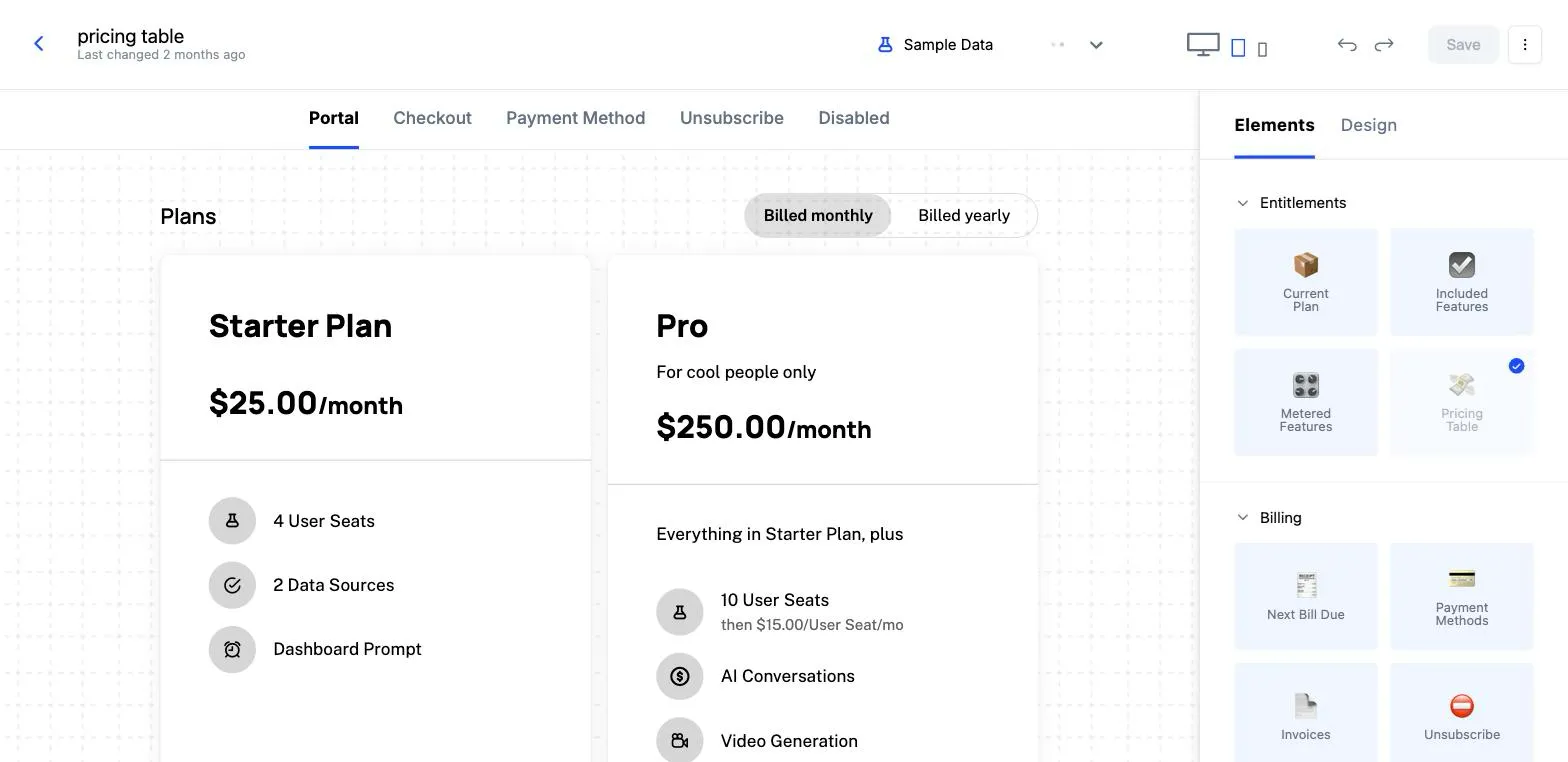Open the Payment Method tab
This screenshot has height=762, width=1568.
pos(576,118)
